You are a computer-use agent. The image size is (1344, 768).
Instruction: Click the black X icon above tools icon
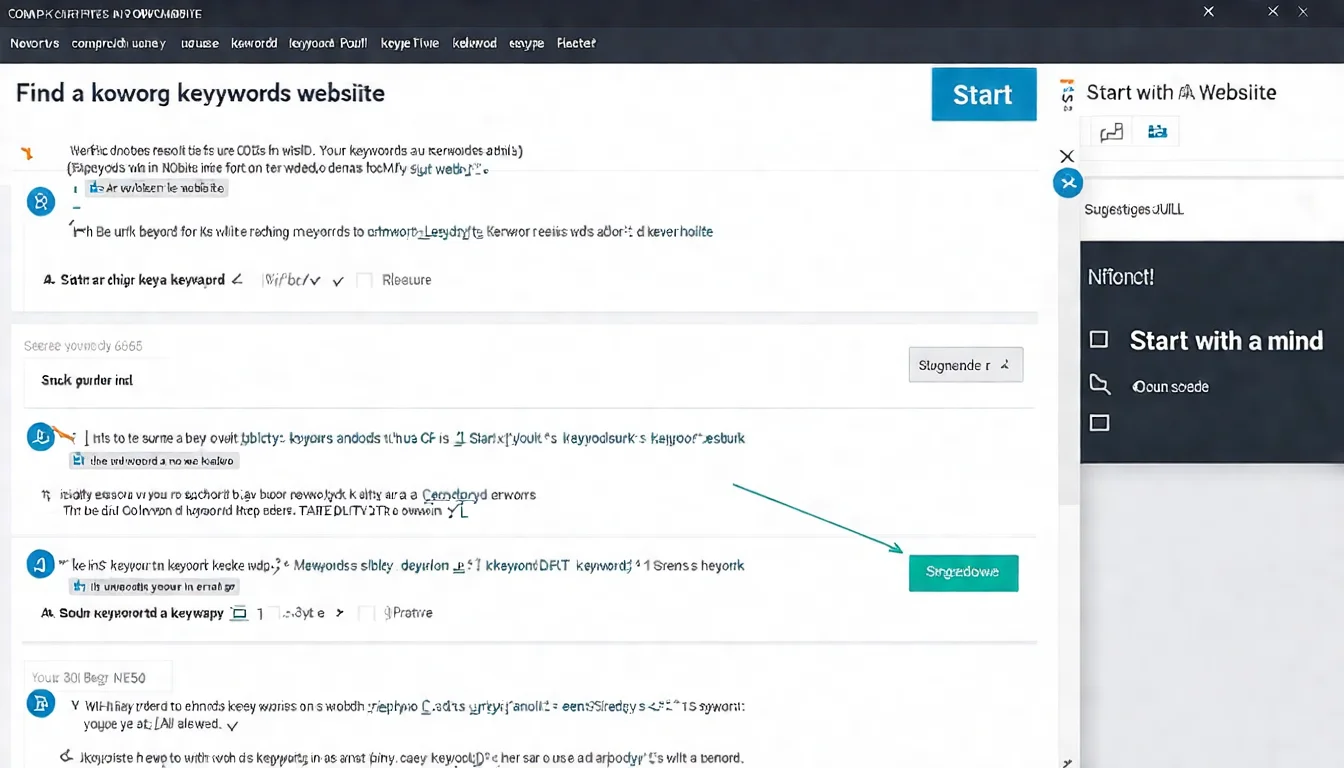click(1067, 156)
